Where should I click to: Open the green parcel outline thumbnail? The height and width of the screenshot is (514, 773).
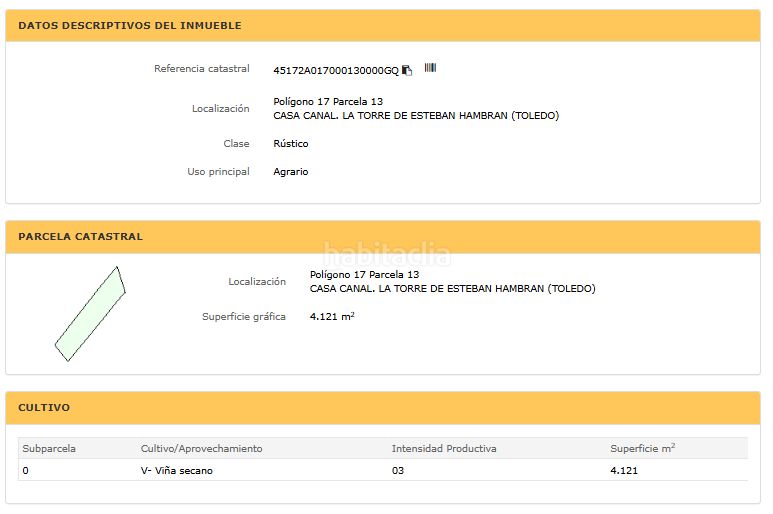90,314
